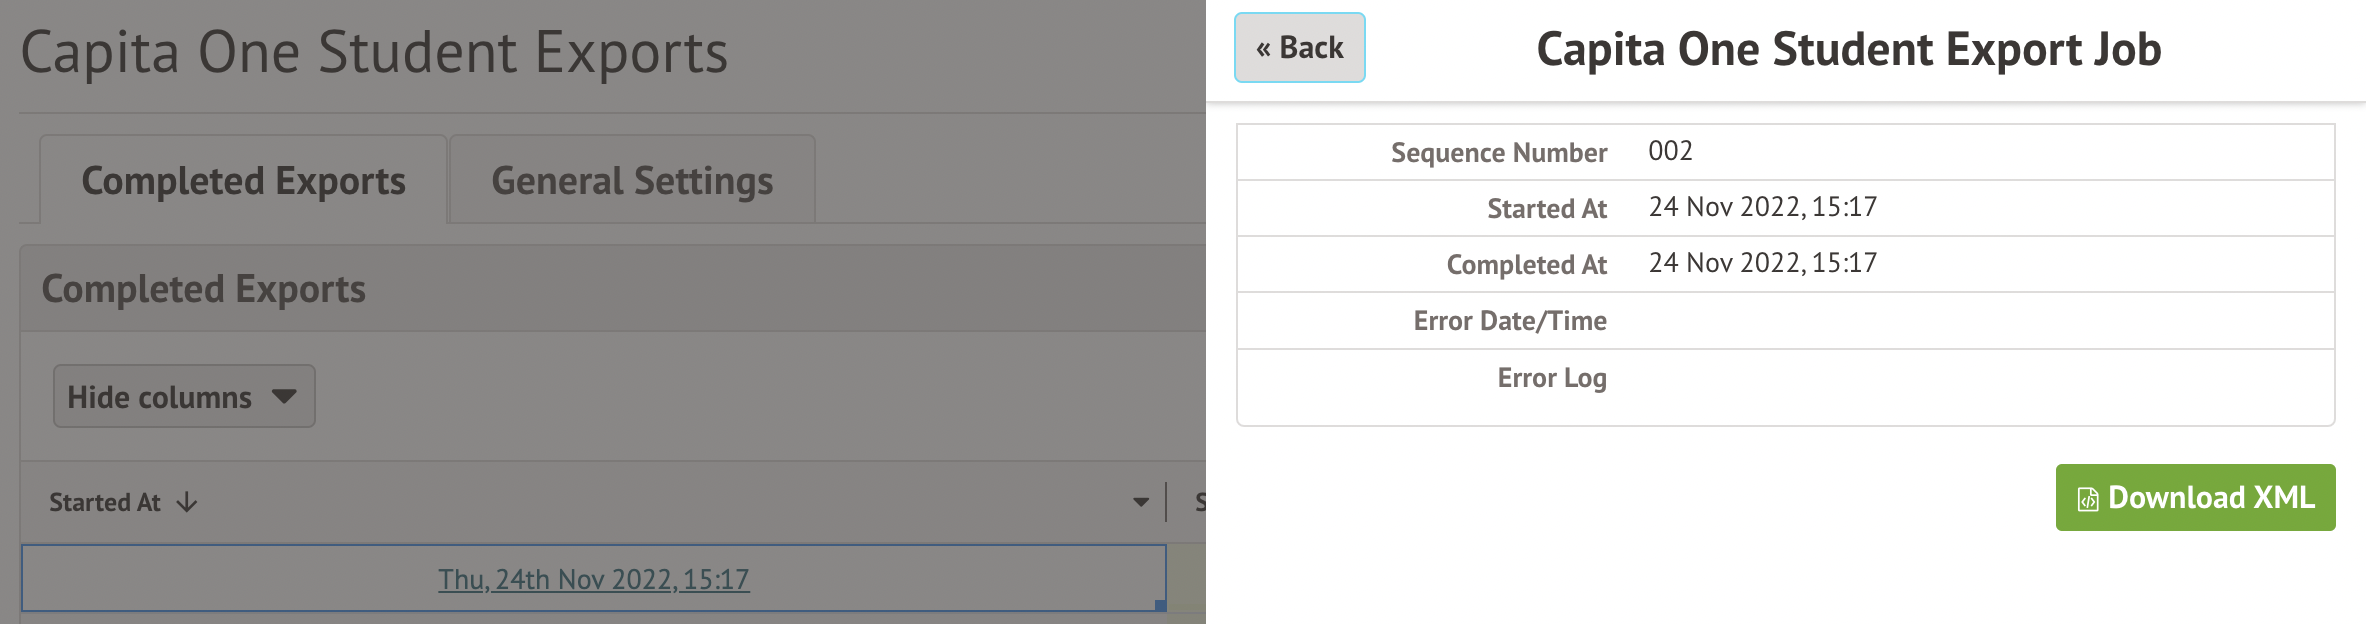Click the Started At column menu triangle
The width and height of the screenshot is (2366, 624).
(1141, 502)
